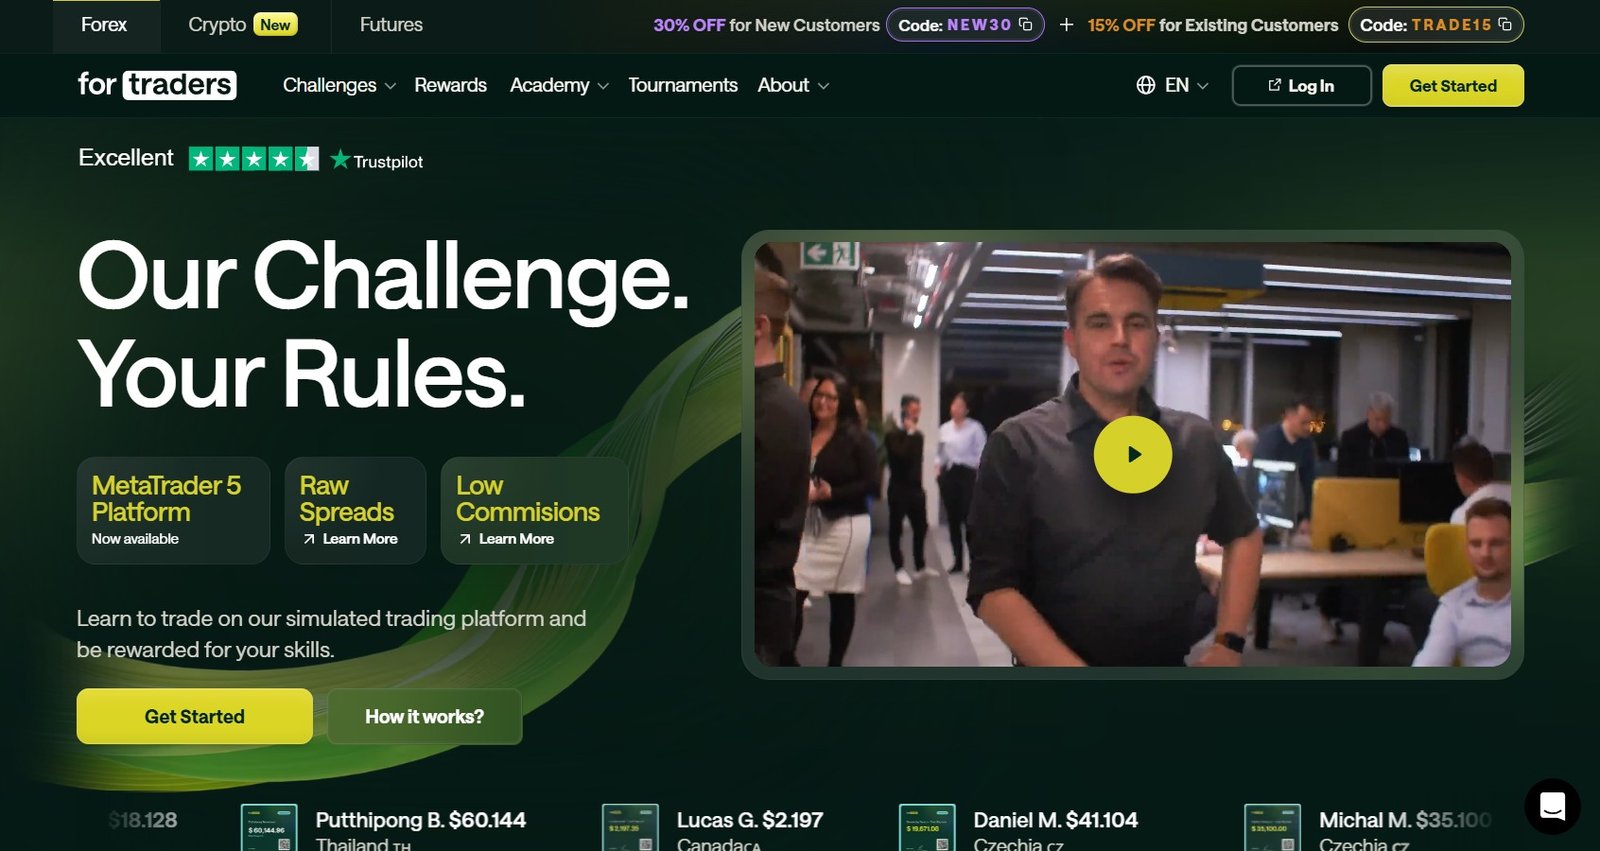Open the chat support bubble icon
1600x851 pixels.
pyautogui.click(x=1552, y=806)
